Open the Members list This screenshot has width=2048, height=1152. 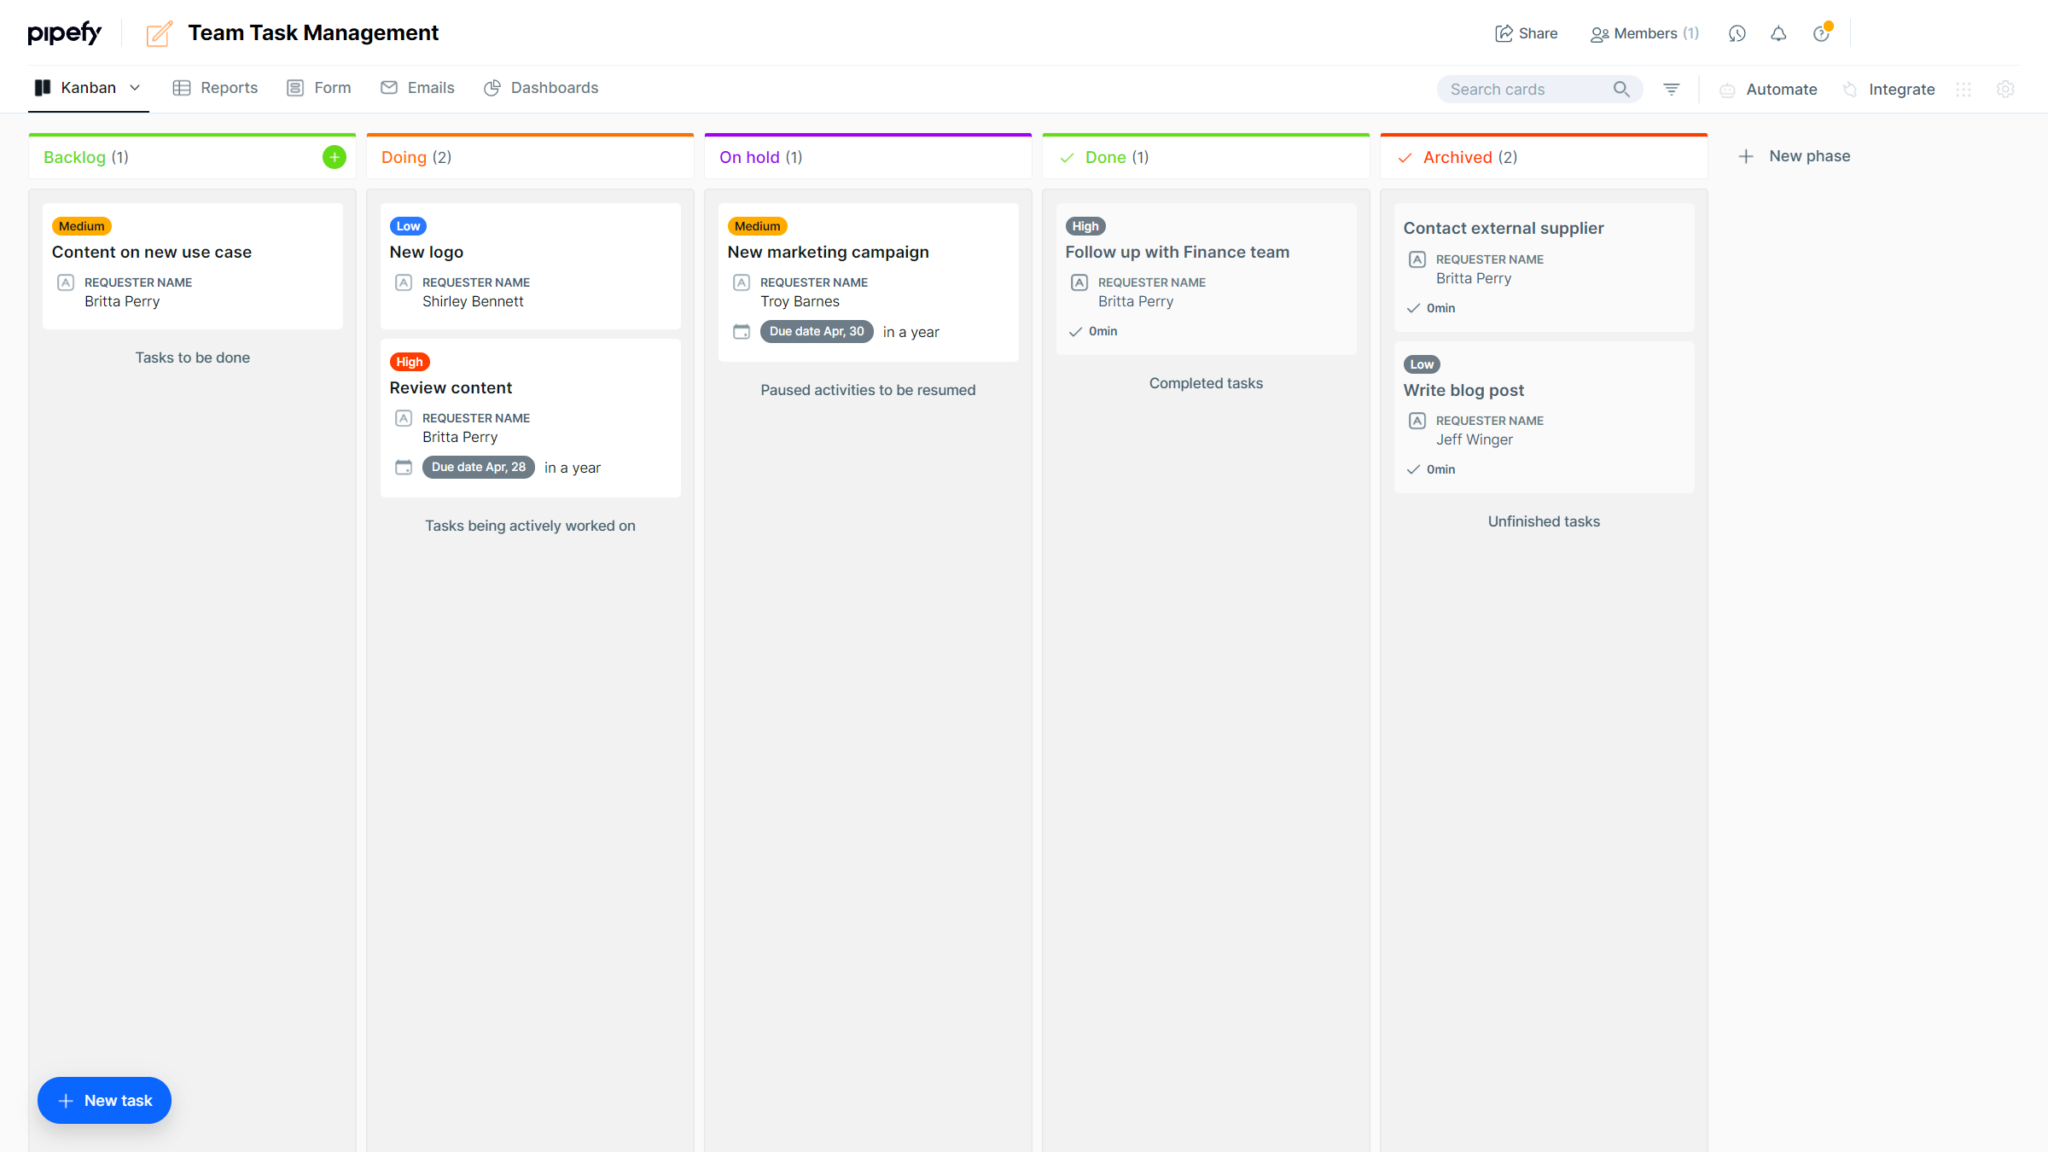(1643, 33)
